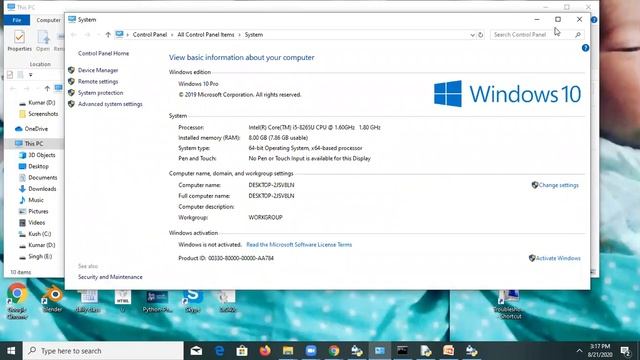Open the Python desktop icon

coord(157,300)
